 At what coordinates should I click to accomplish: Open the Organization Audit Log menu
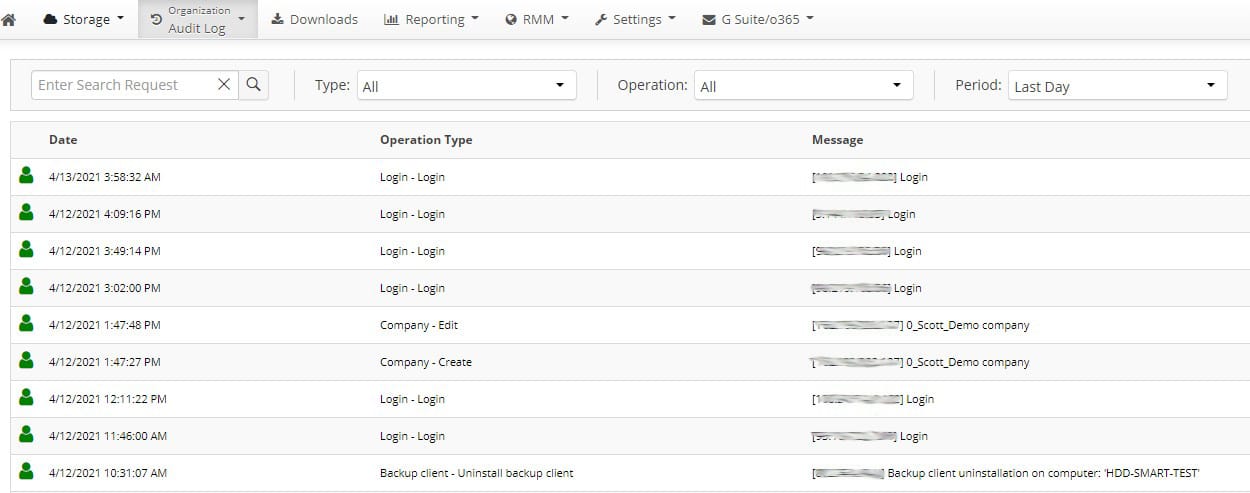click(197, 19)
